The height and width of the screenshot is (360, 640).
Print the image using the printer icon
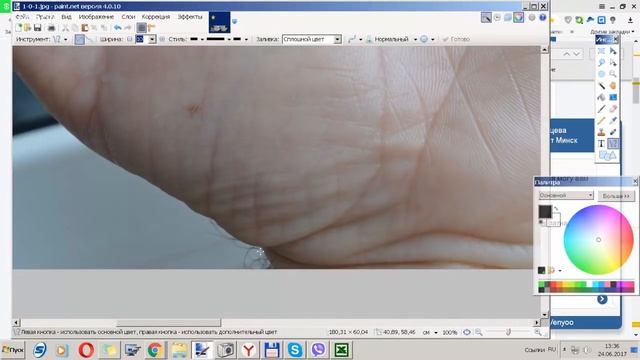[x=51, y=28]
